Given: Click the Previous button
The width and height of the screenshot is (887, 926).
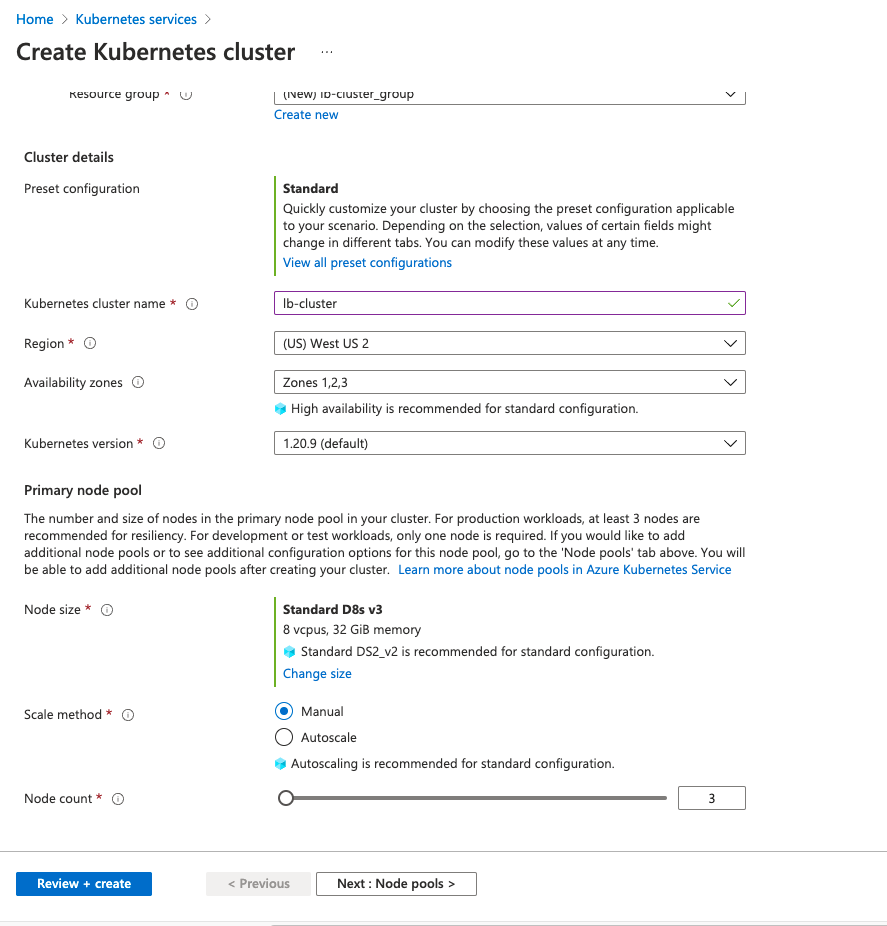Looking at the screenshot, I should coord(259,884).
